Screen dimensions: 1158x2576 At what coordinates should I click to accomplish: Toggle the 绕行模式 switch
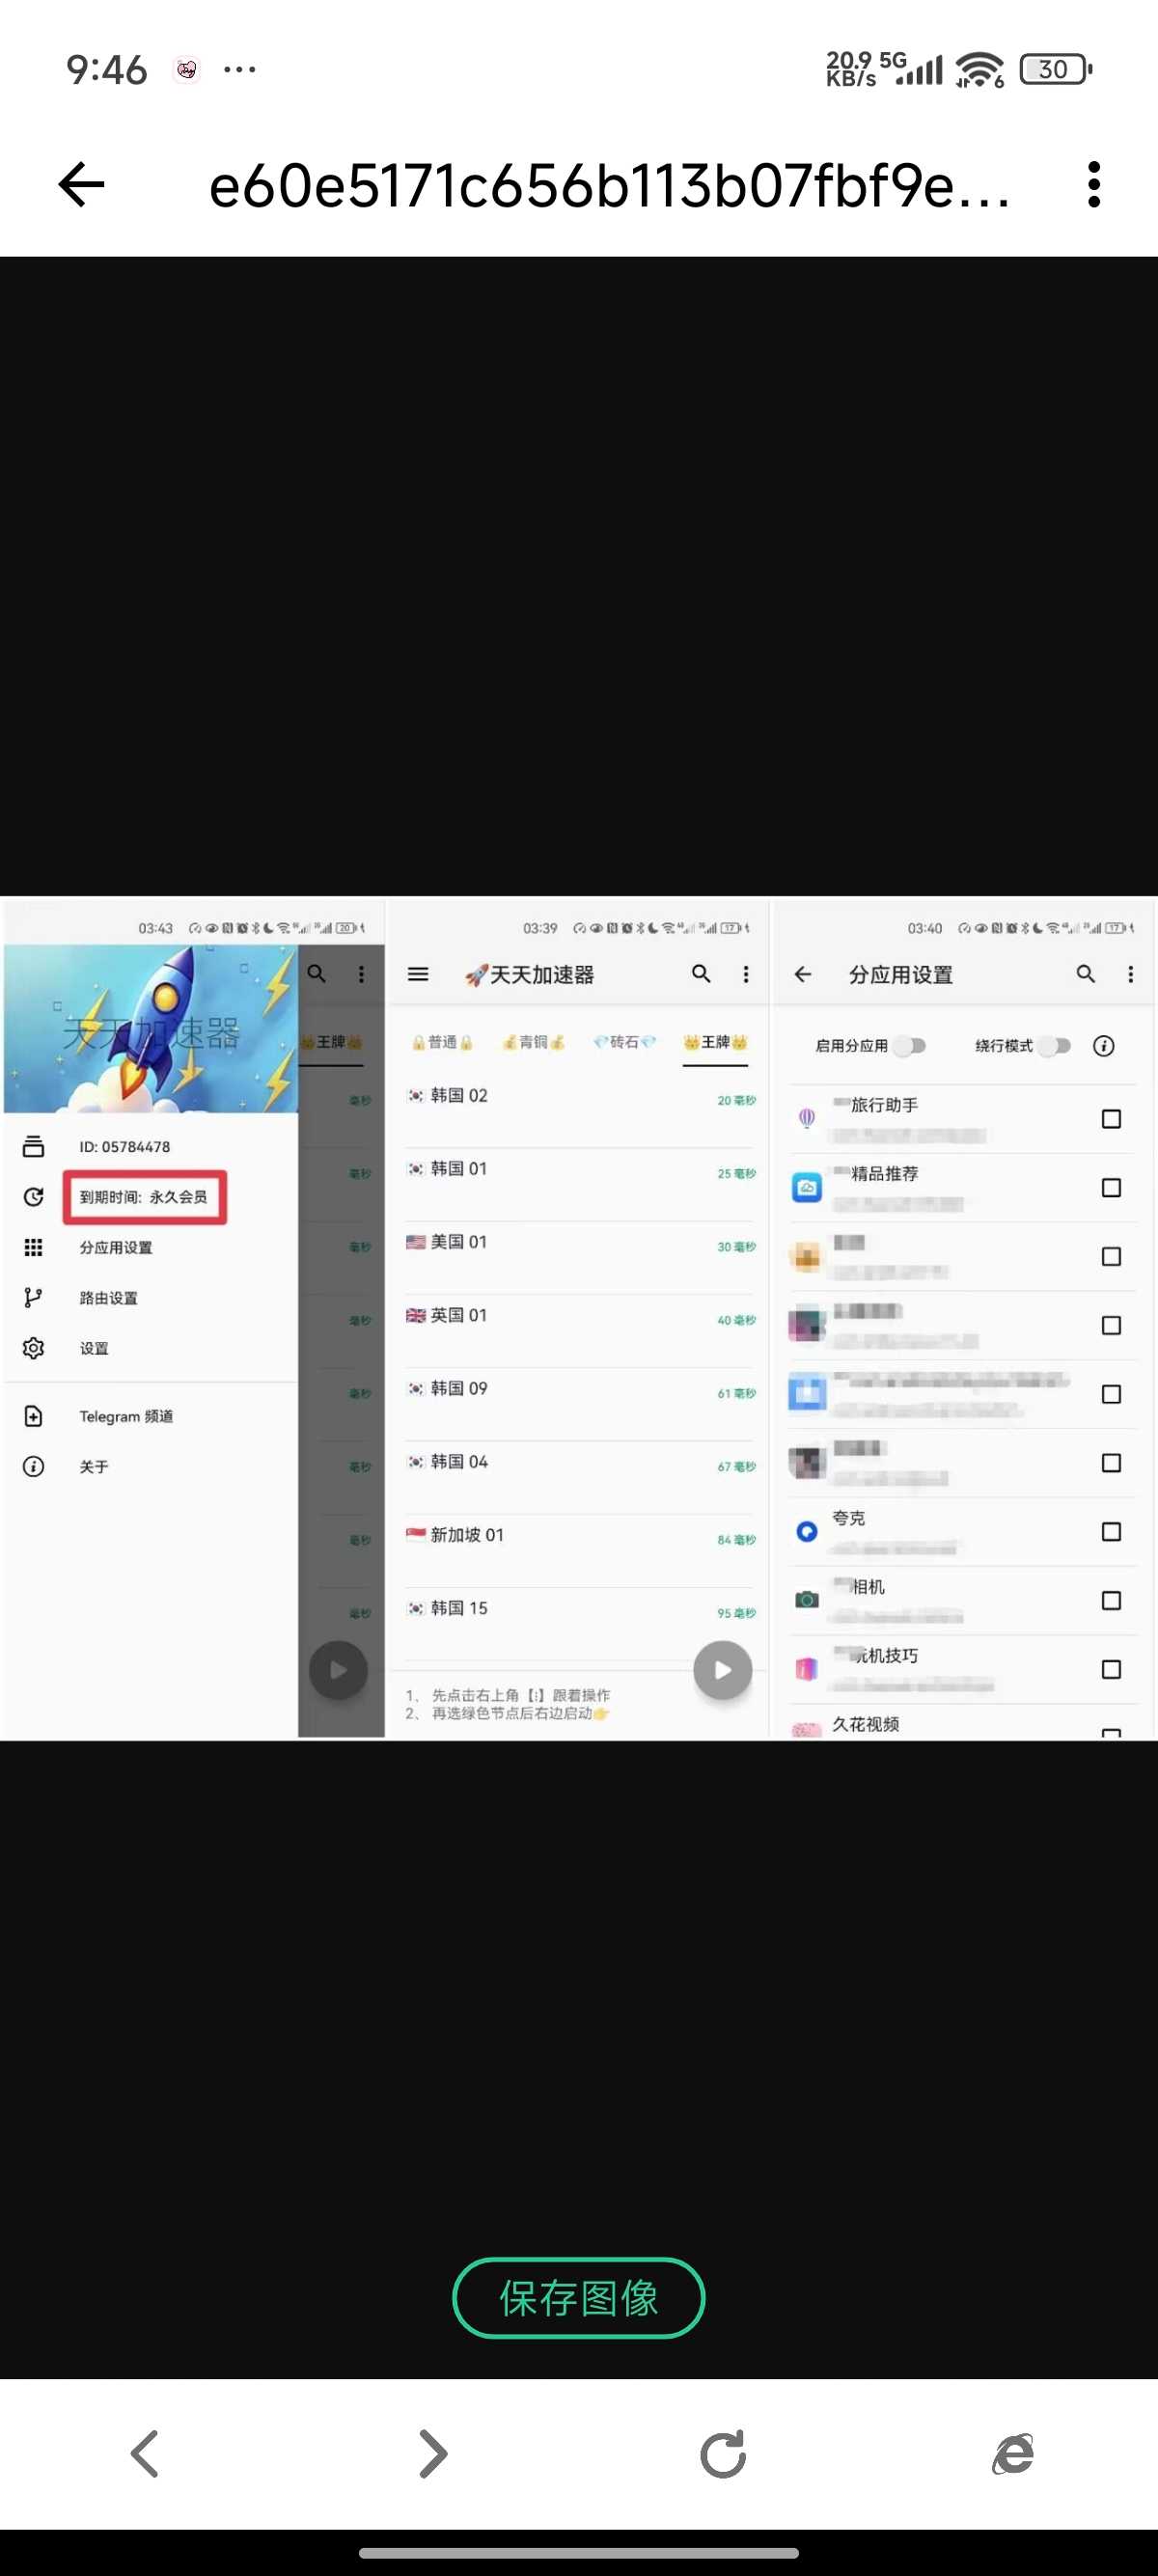coord(1054,1046)
